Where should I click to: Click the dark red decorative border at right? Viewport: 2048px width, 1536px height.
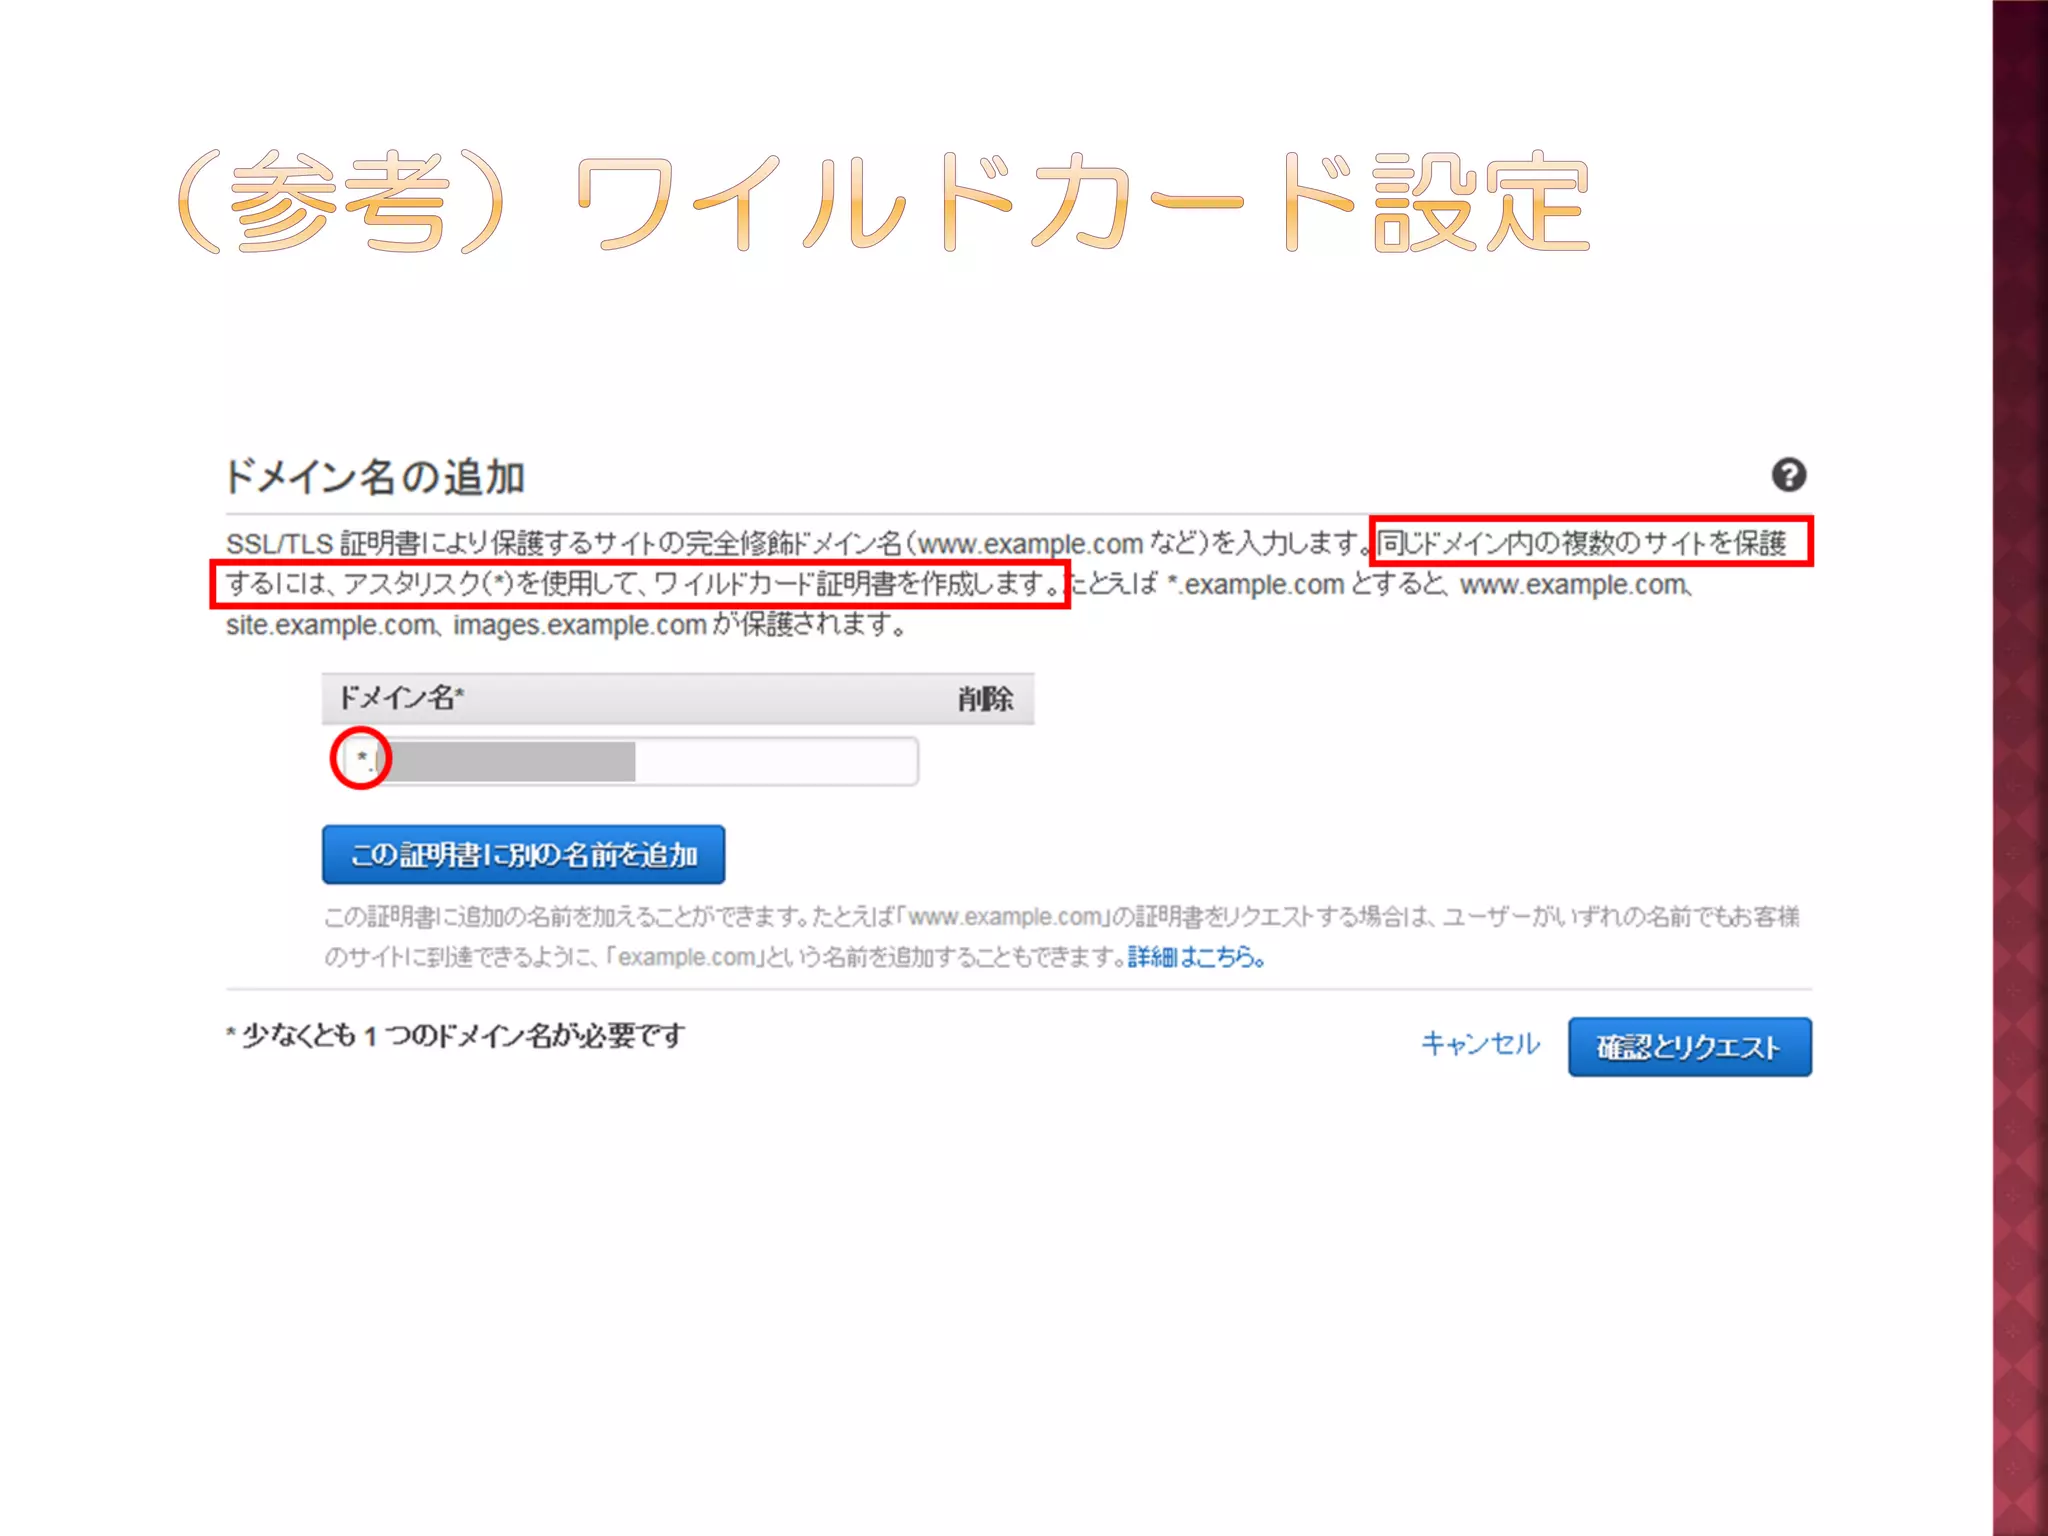(x=2020, y=768)
